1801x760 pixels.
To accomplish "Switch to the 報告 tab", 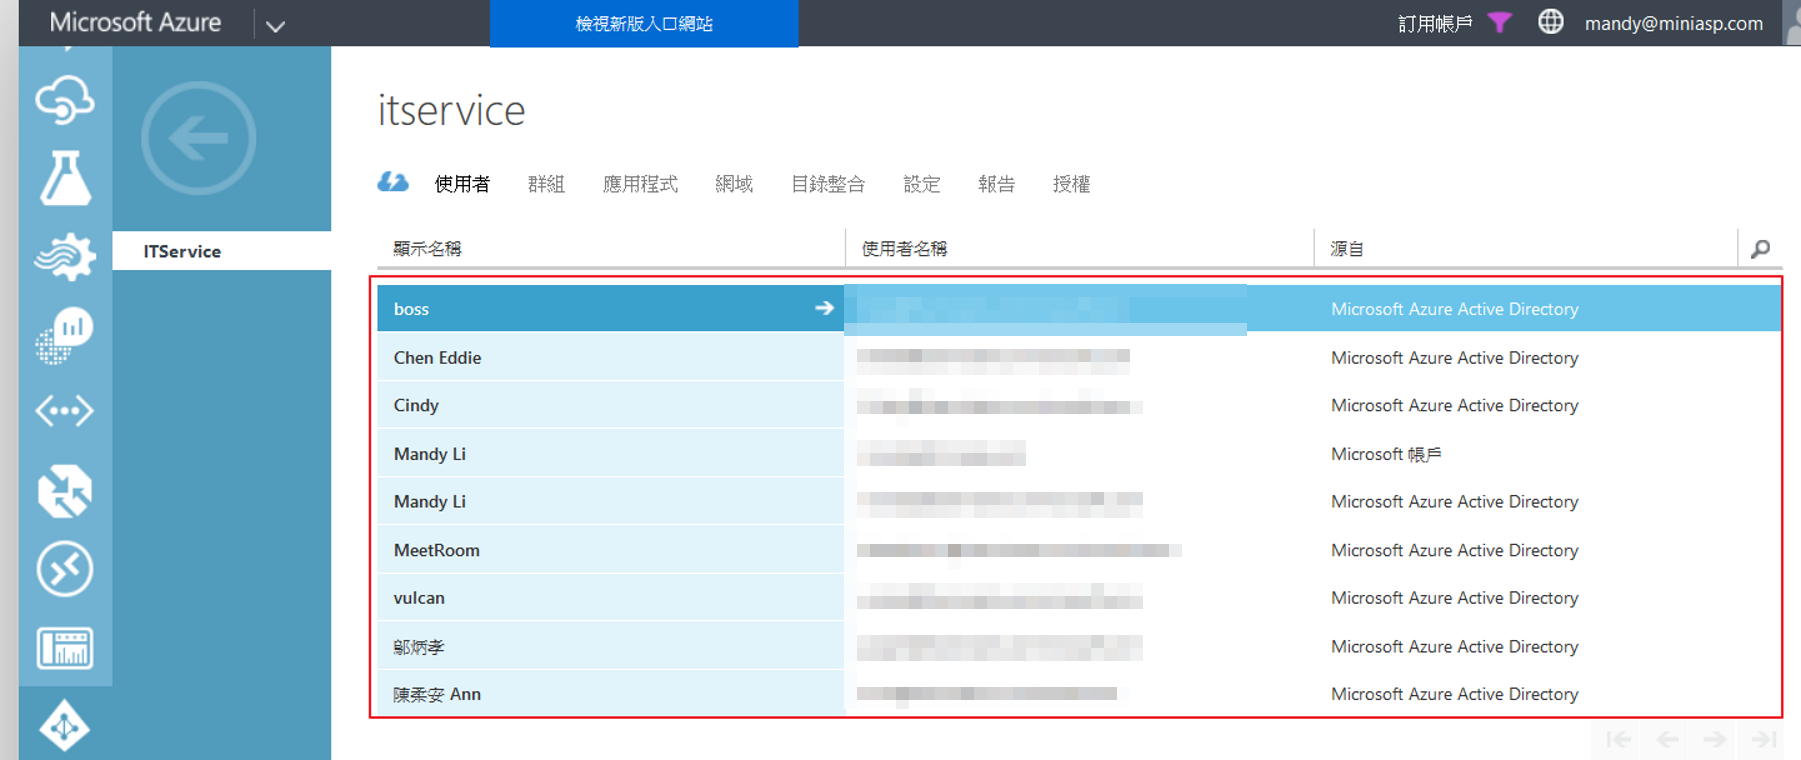I will 996,184.
